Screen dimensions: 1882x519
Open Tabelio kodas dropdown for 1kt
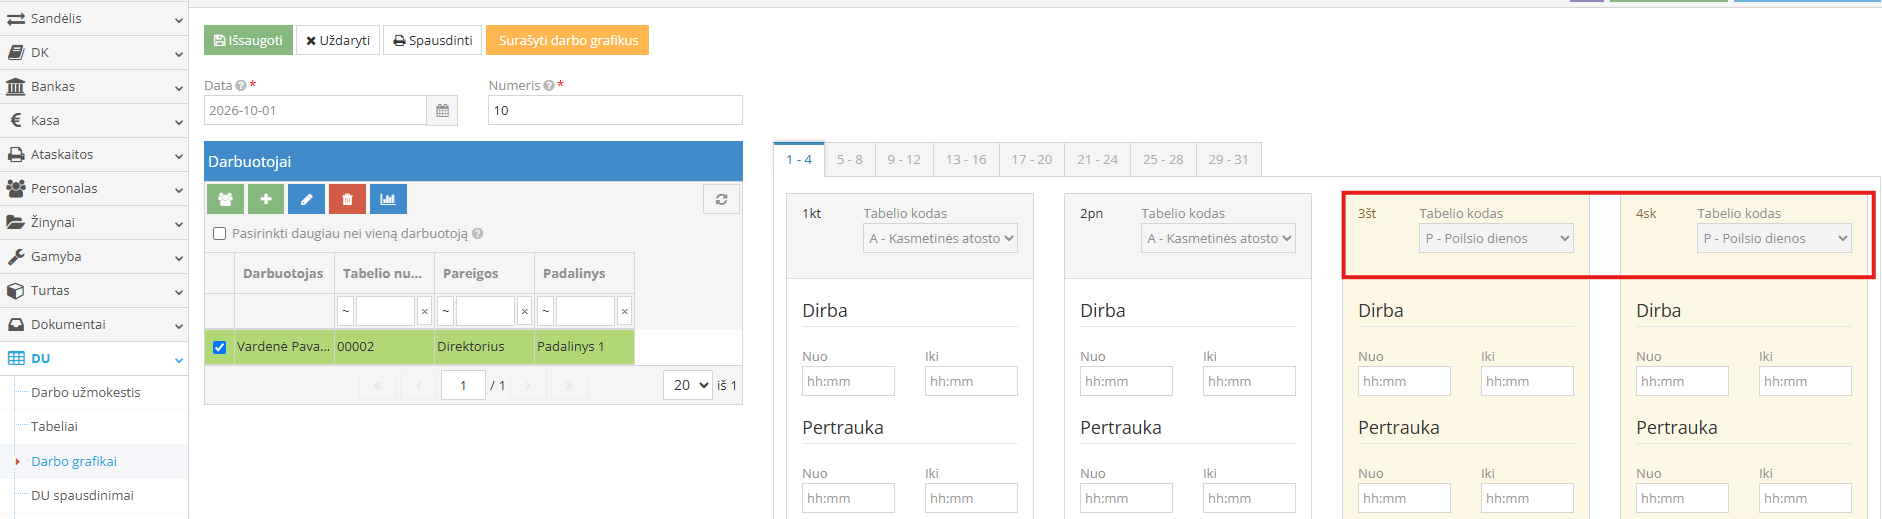940,238
